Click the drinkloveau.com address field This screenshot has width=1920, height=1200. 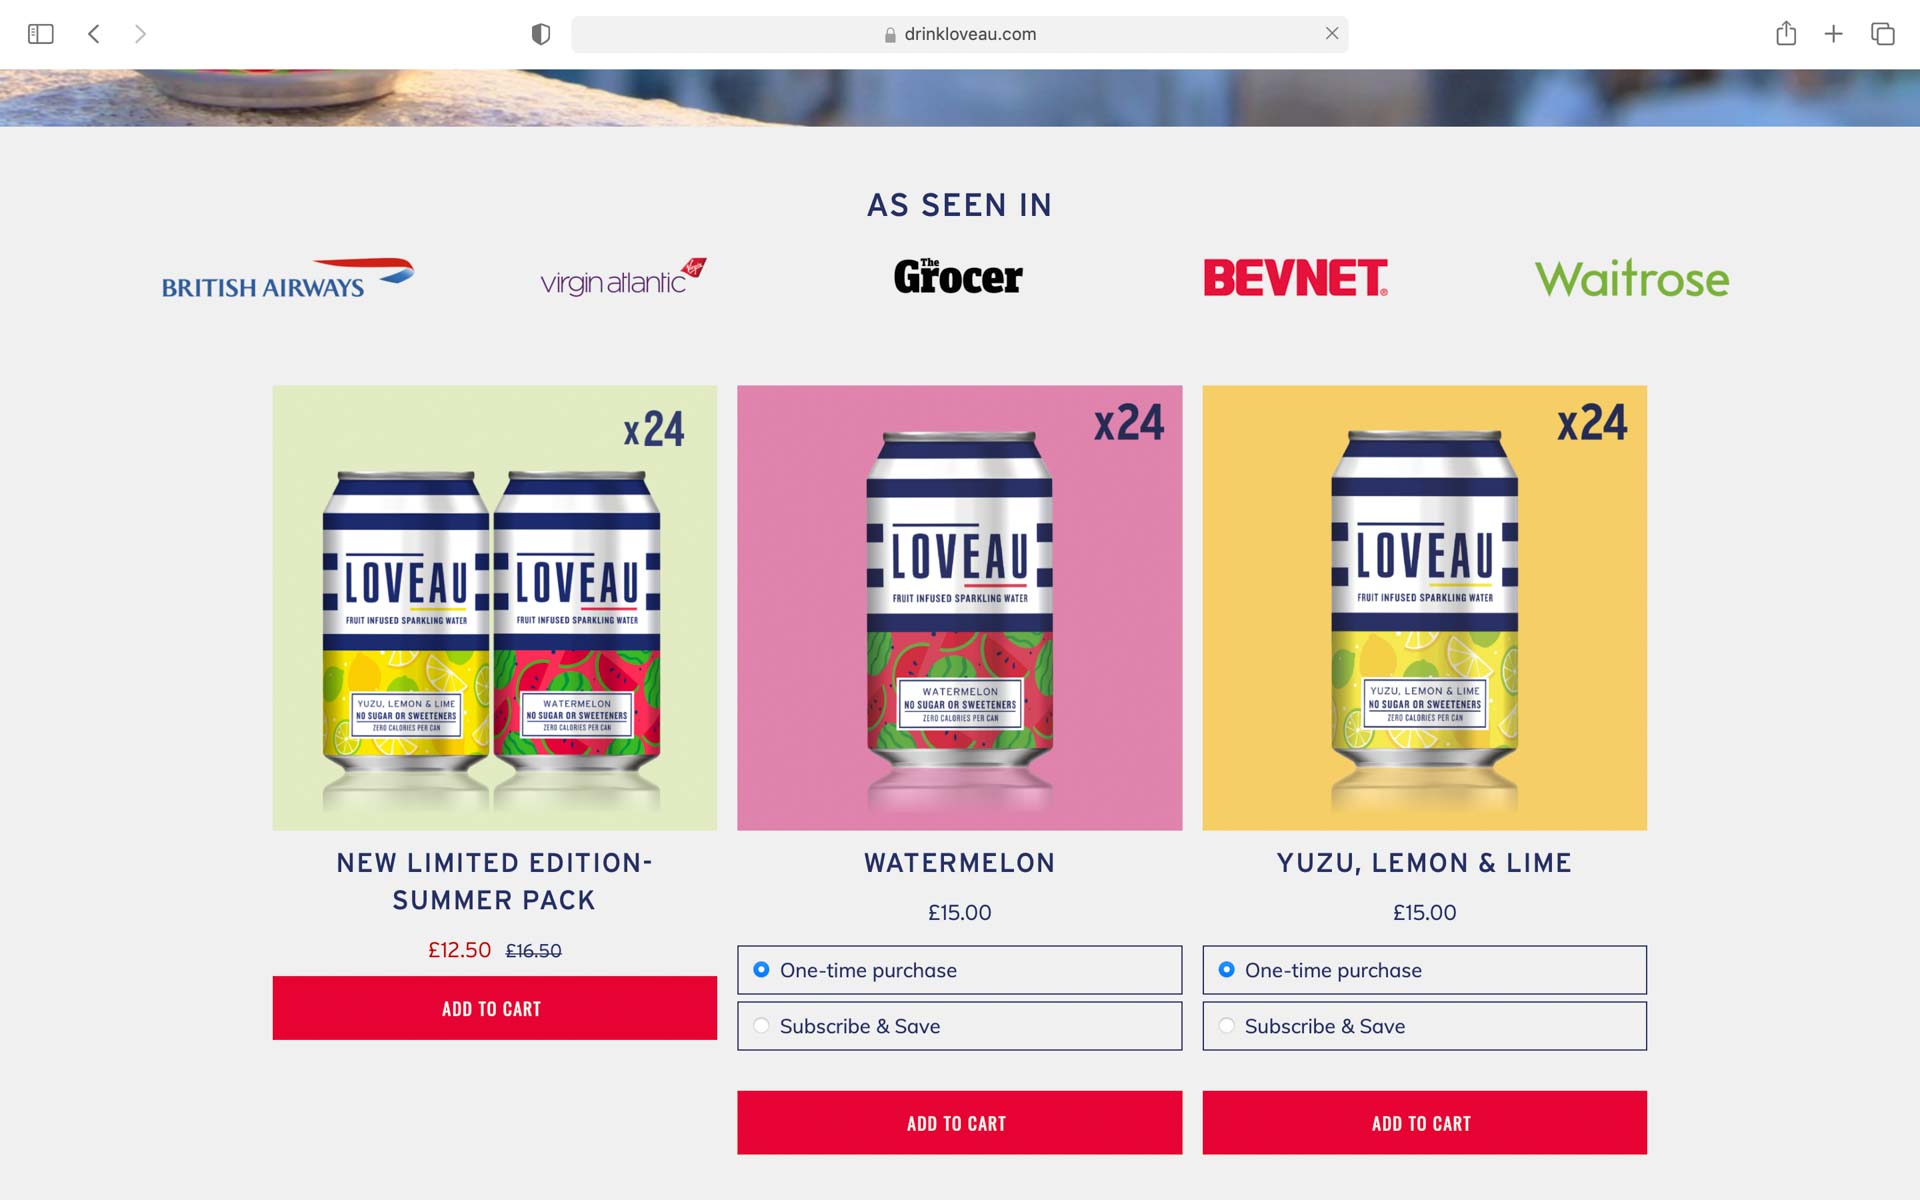pos(959,34)
